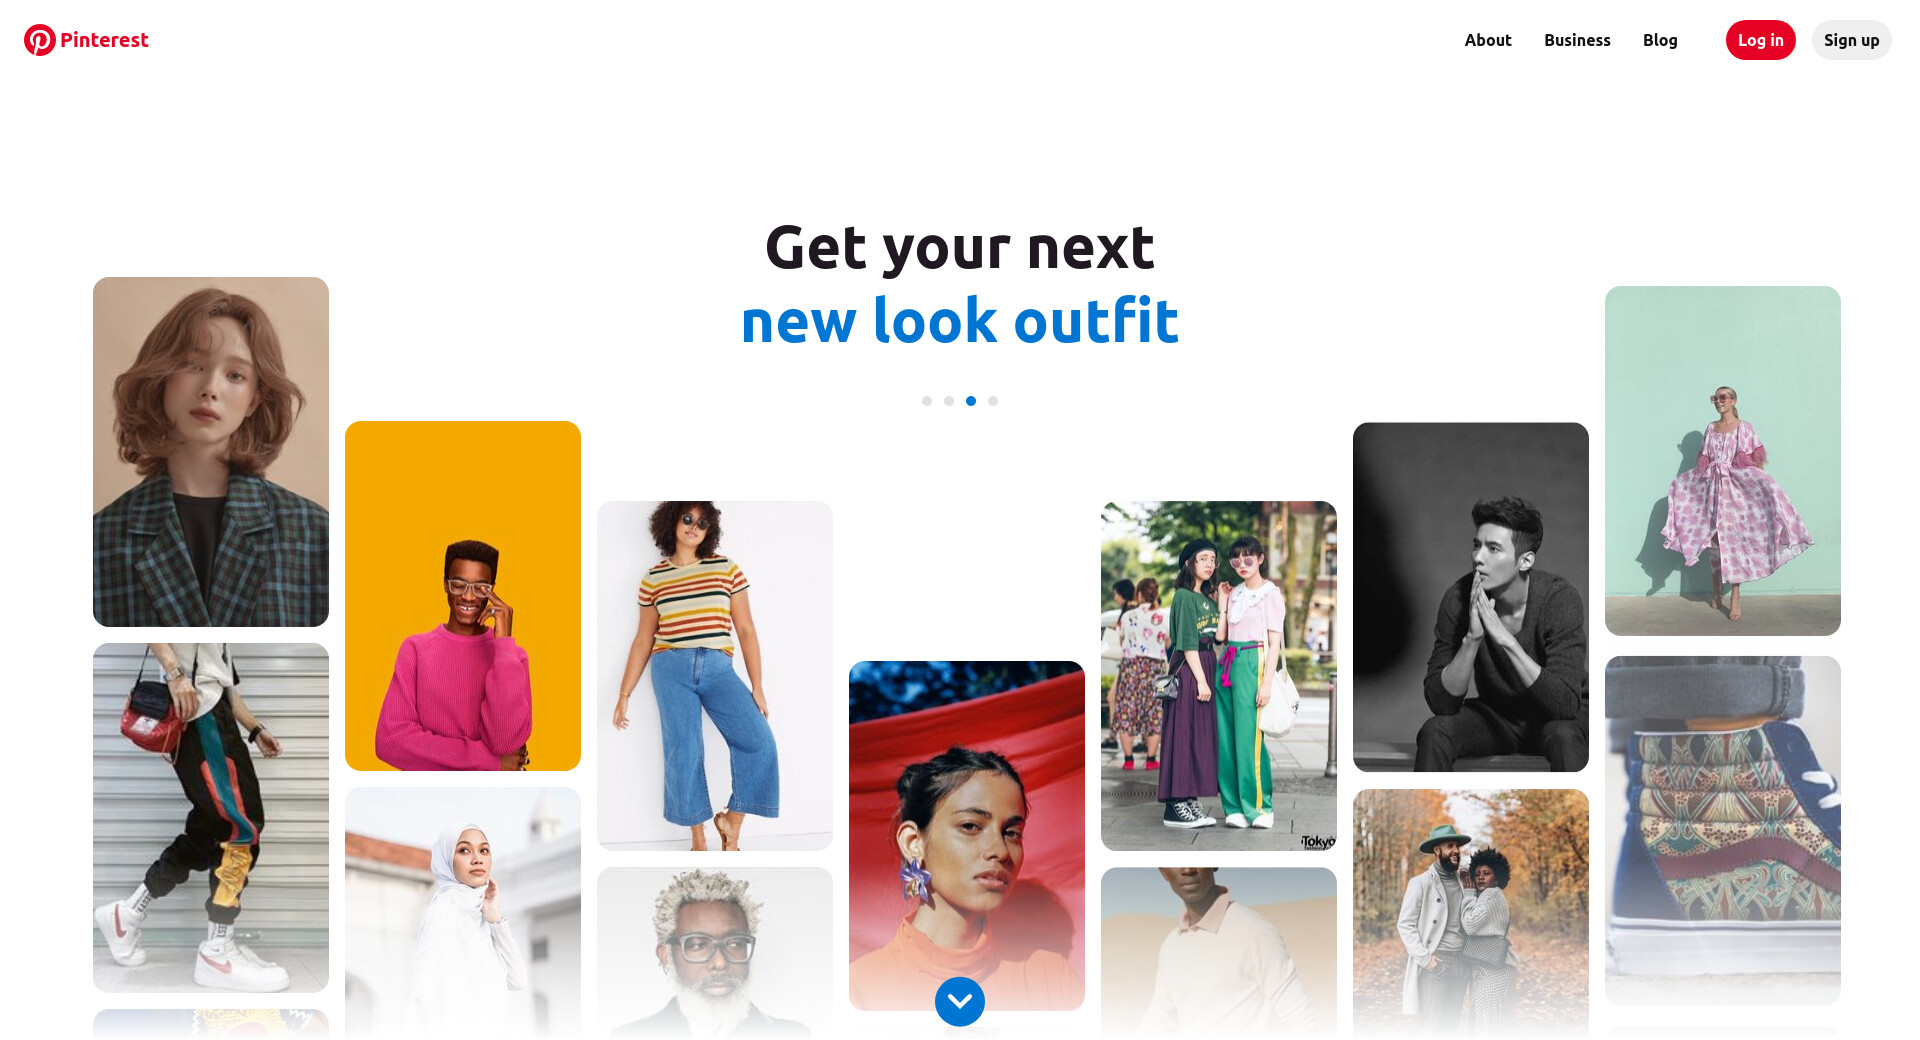Open the plaid blazer woman photo
This screenshot has height=1040, width=1920.
(x=211, y=452)
